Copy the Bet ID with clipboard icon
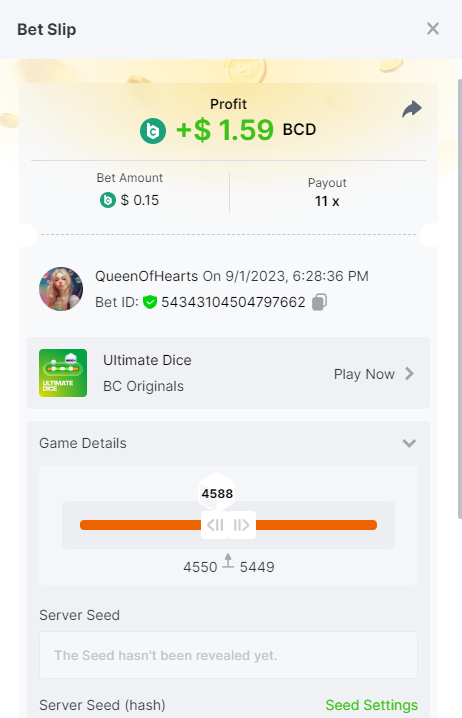 319,302
